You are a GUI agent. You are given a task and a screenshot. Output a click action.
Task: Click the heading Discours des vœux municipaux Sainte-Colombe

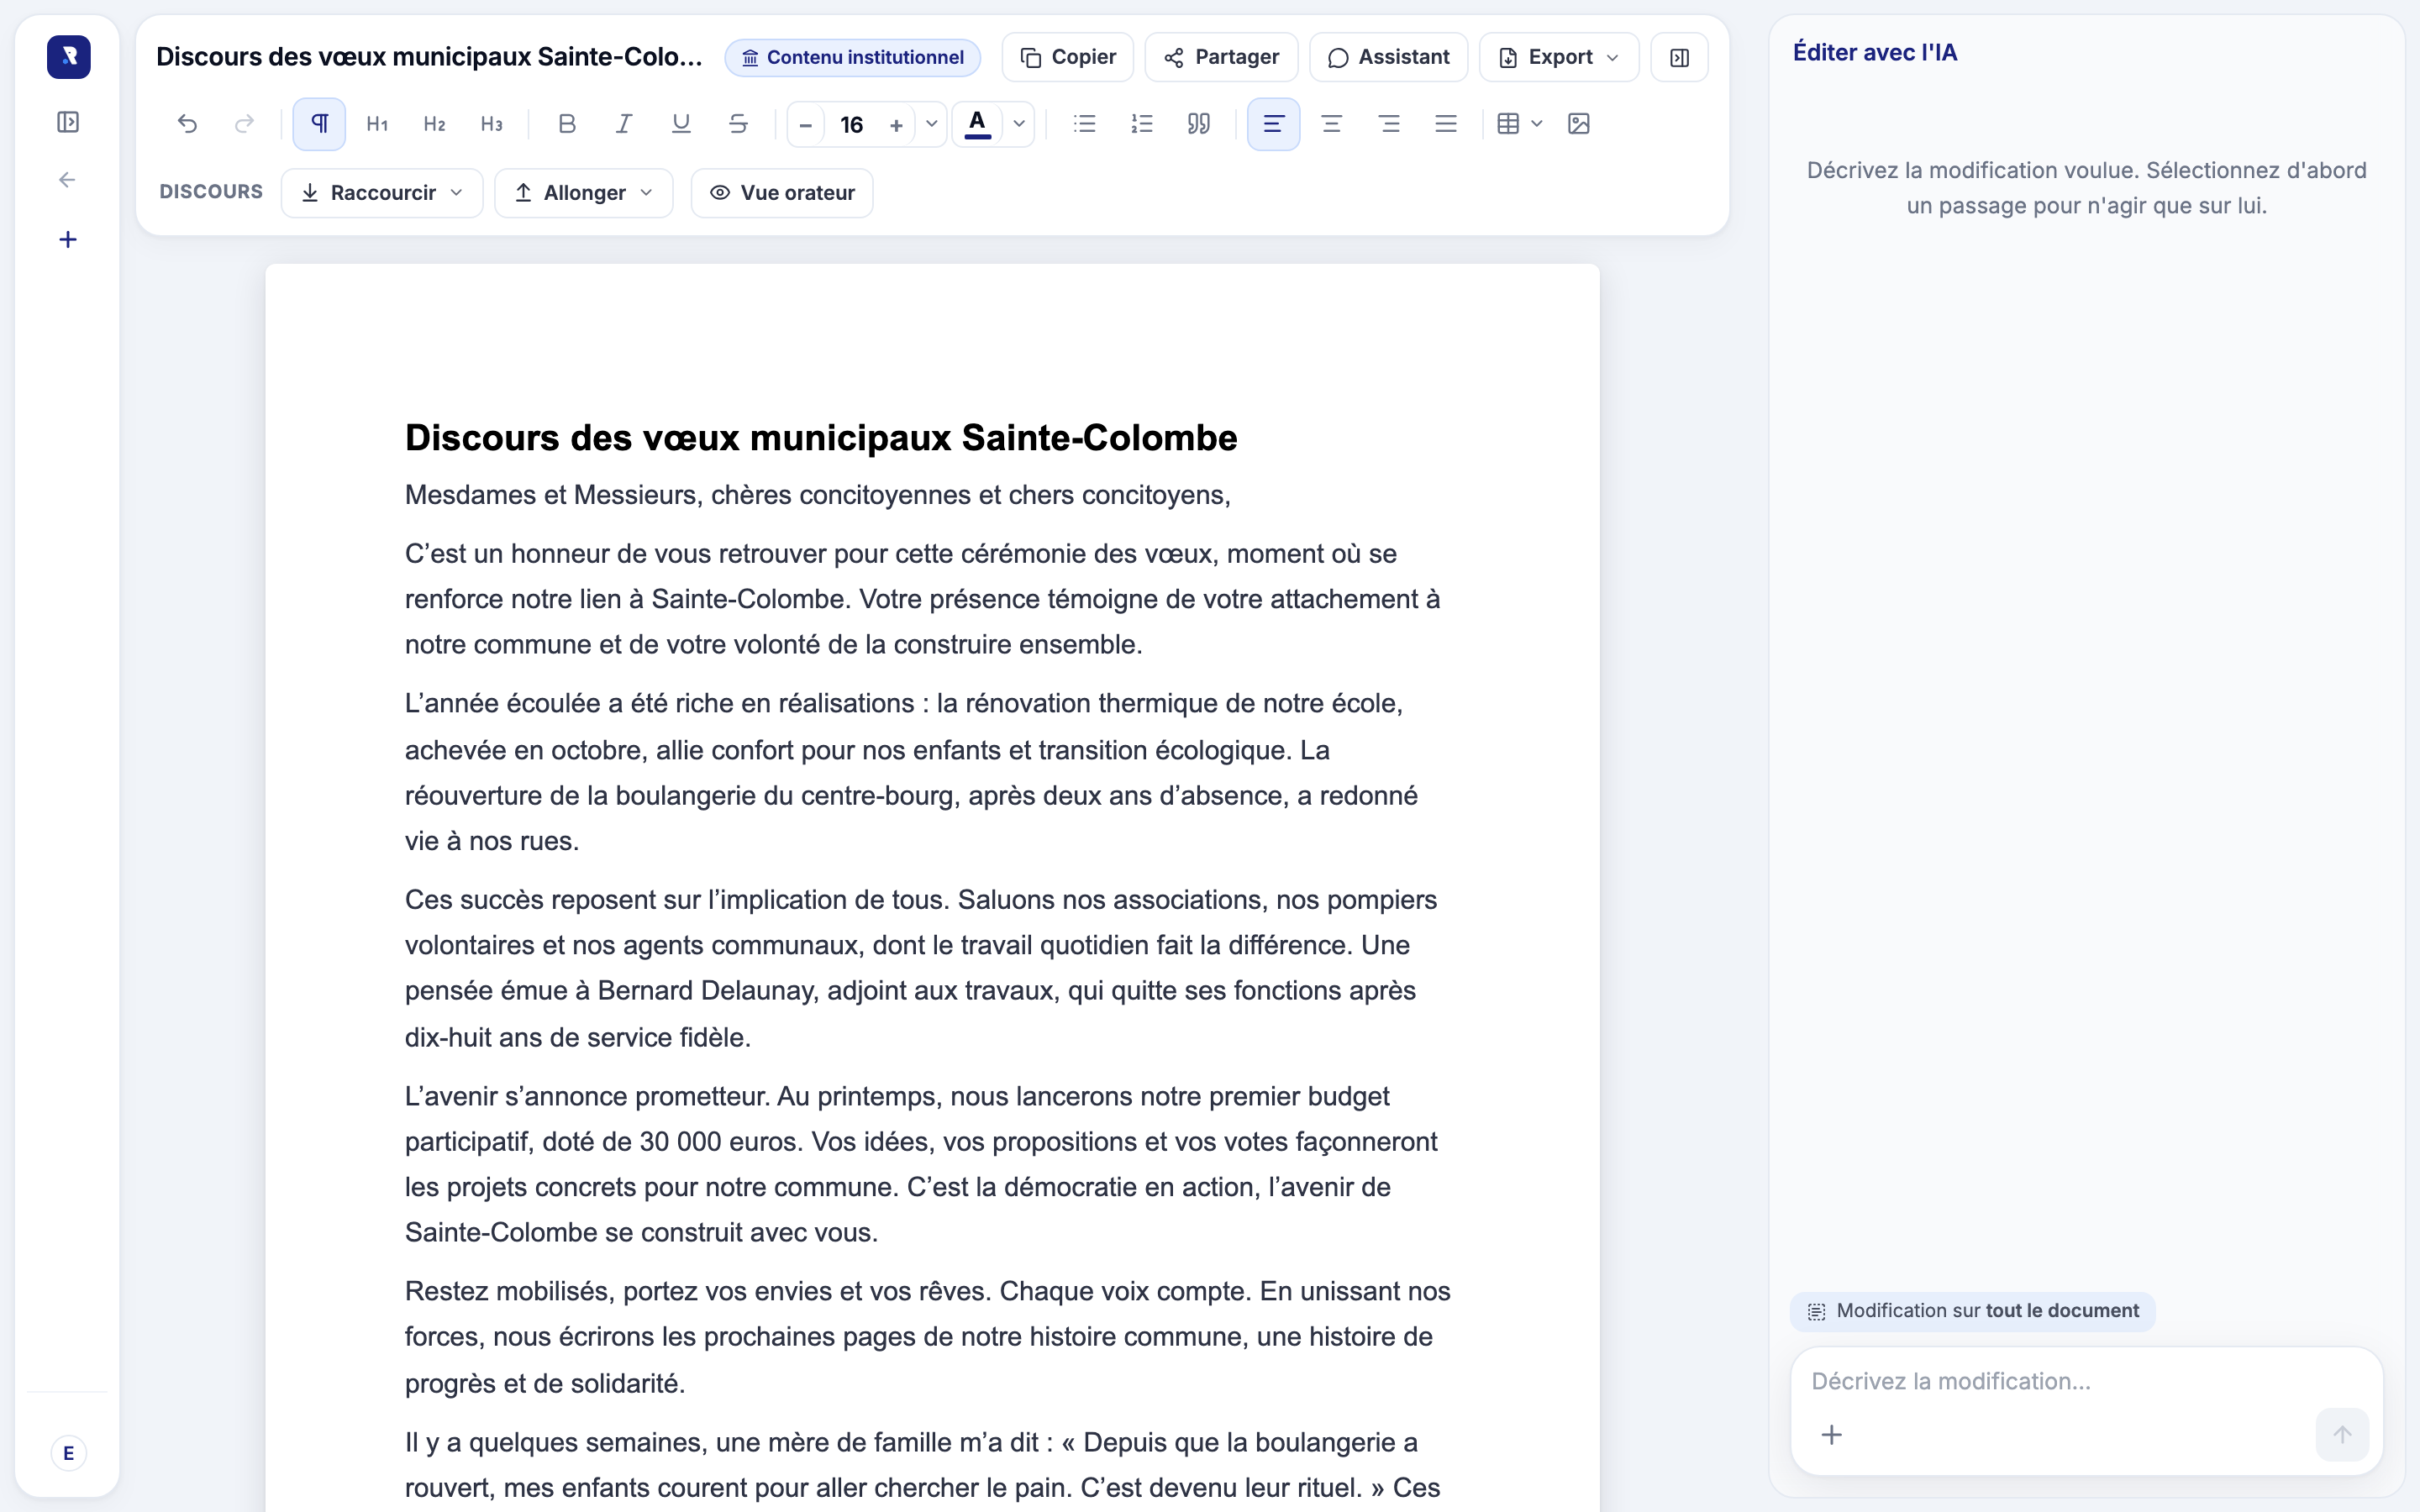(x=821, y=438)
